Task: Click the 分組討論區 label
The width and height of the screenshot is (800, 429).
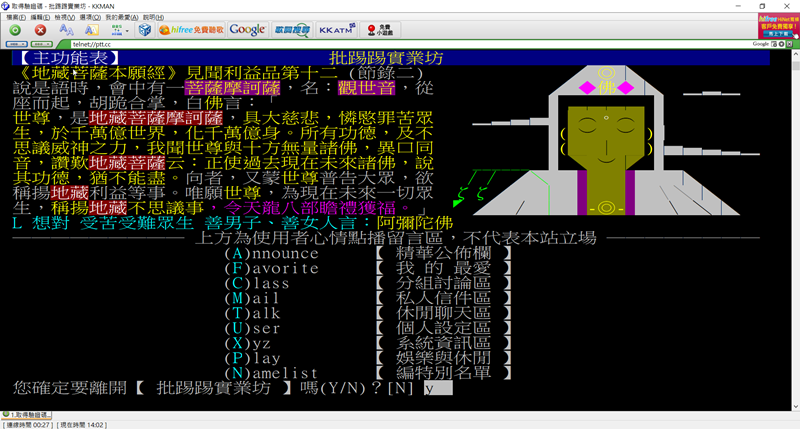Action: tap(443, 284)
